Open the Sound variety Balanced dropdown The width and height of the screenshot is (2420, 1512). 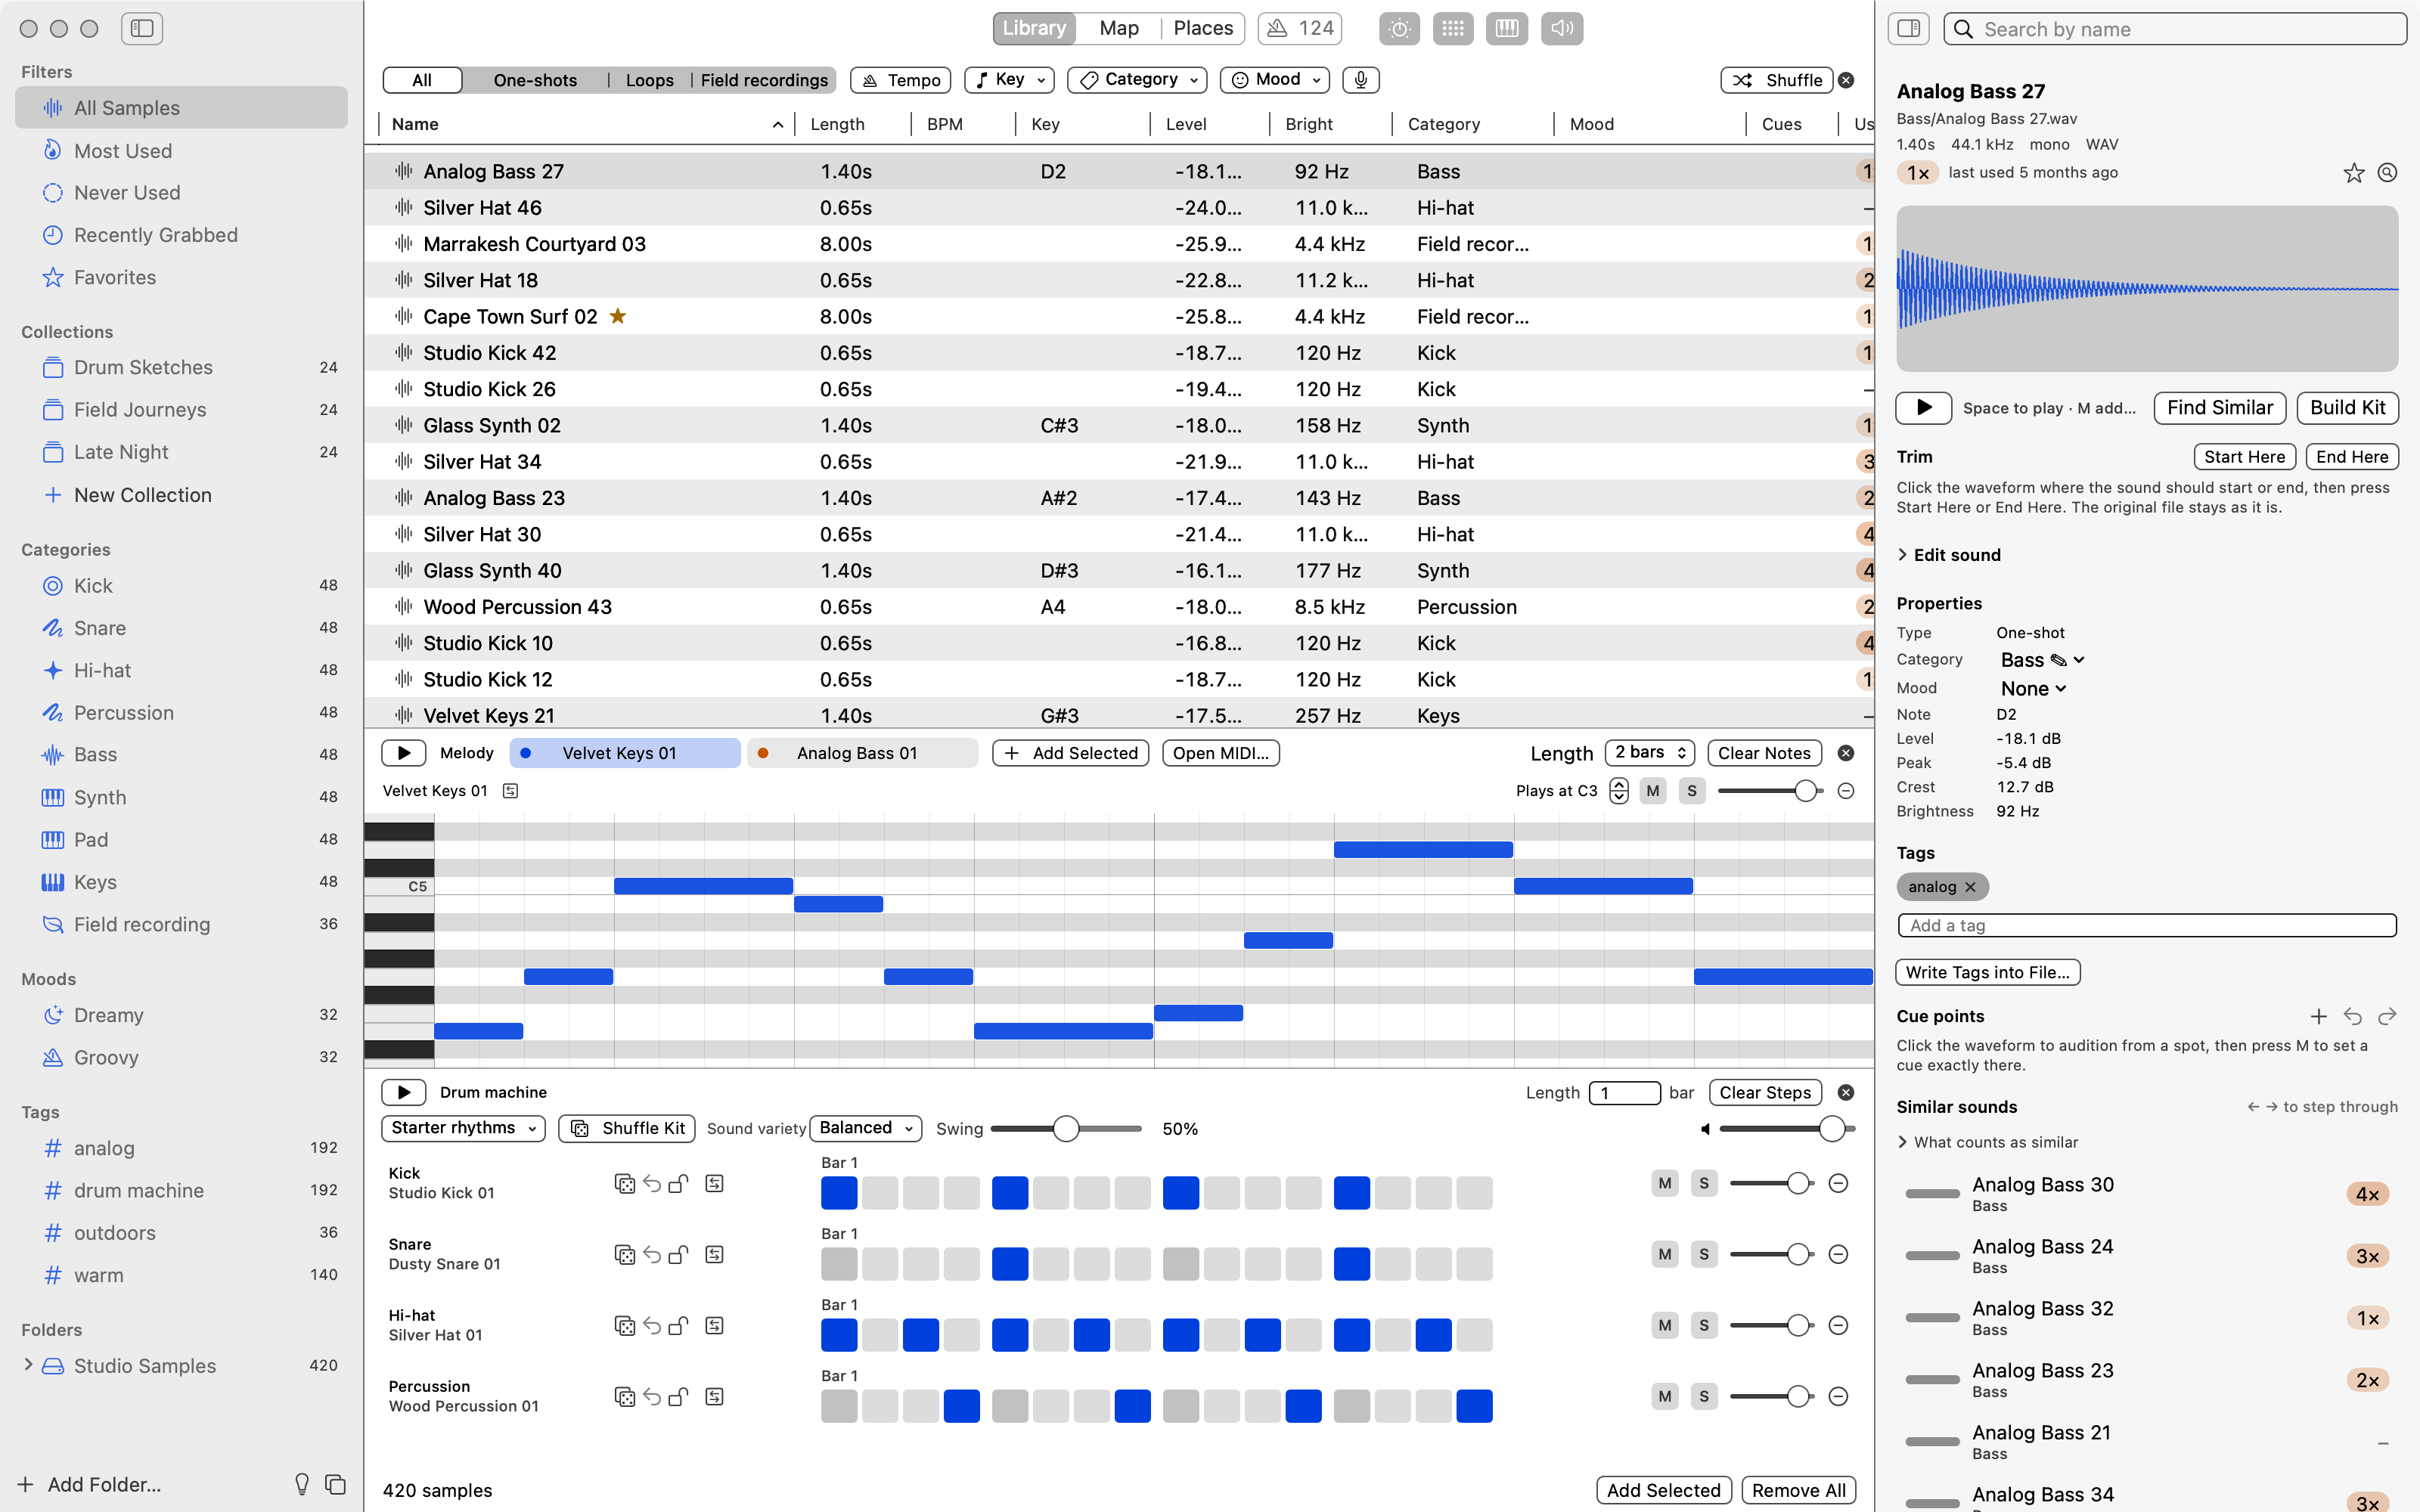[x=865, y=1128]
